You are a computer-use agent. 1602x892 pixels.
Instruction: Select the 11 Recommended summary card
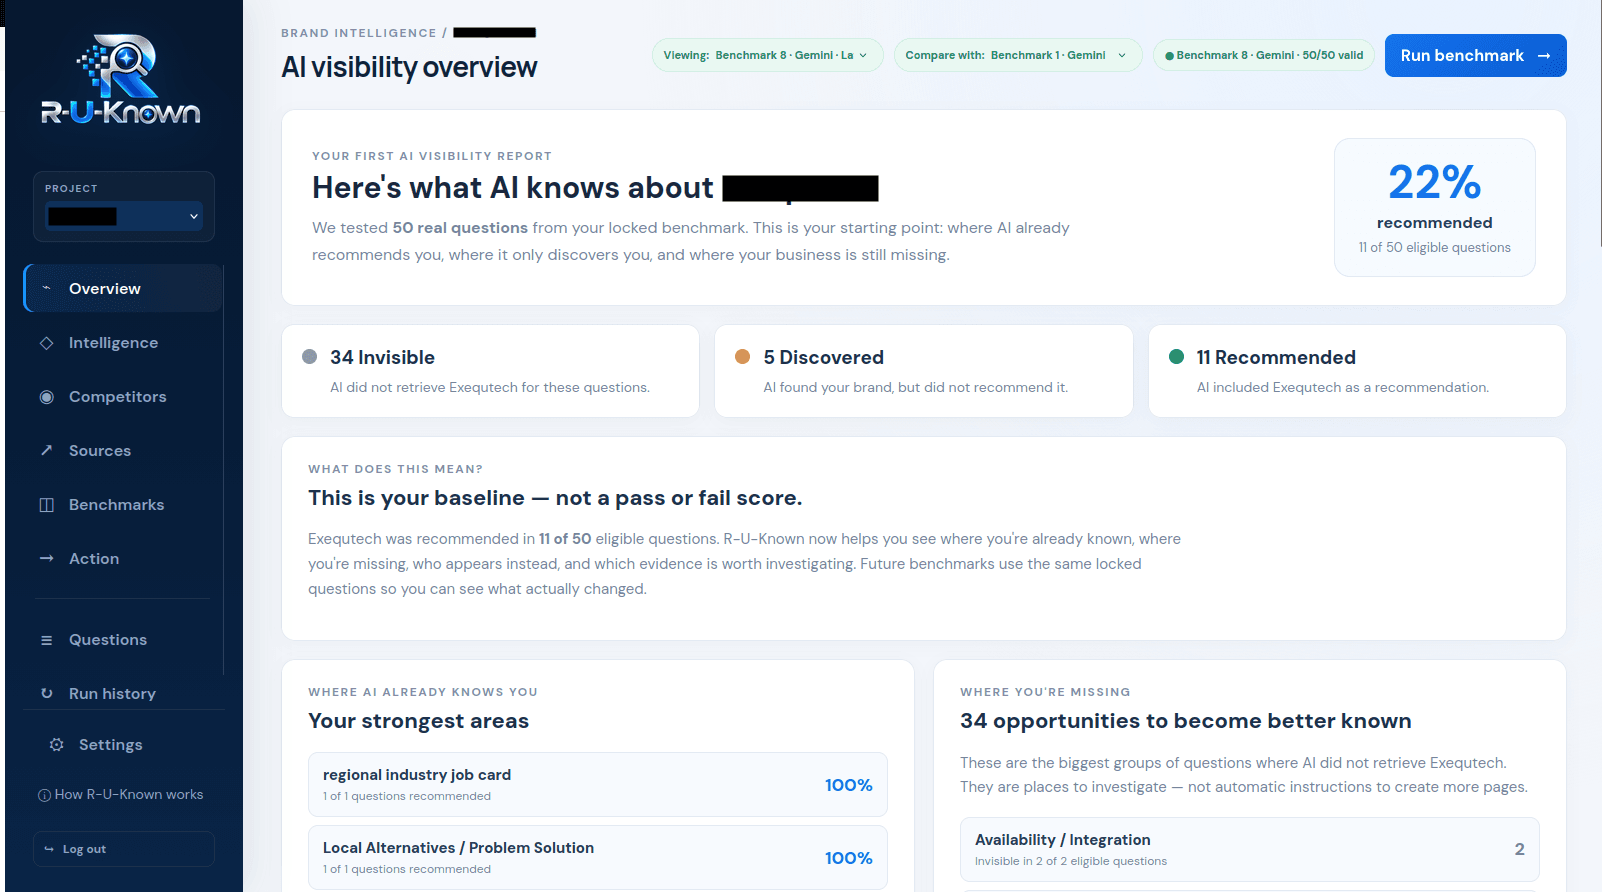pyautogui.click(x=1357, y=371)
